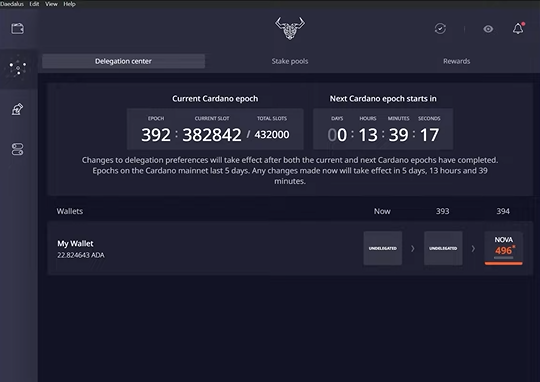Click the total slots 432000
This screenshot has width=540, height=382.
coord(272,134)
